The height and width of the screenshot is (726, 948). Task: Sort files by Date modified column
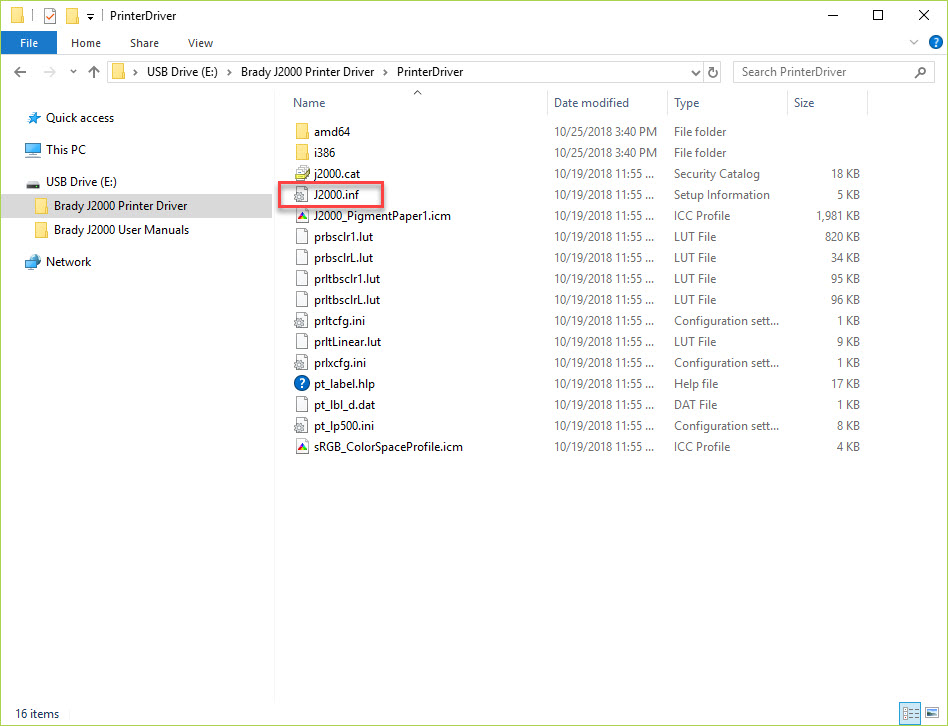tap(591, 103)
